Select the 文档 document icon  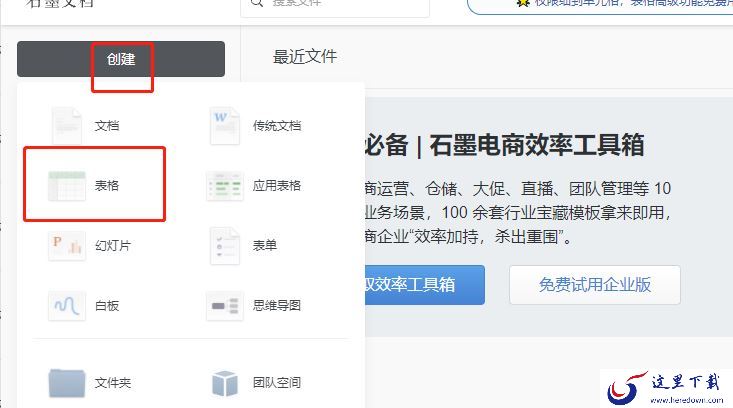point(67,126)
